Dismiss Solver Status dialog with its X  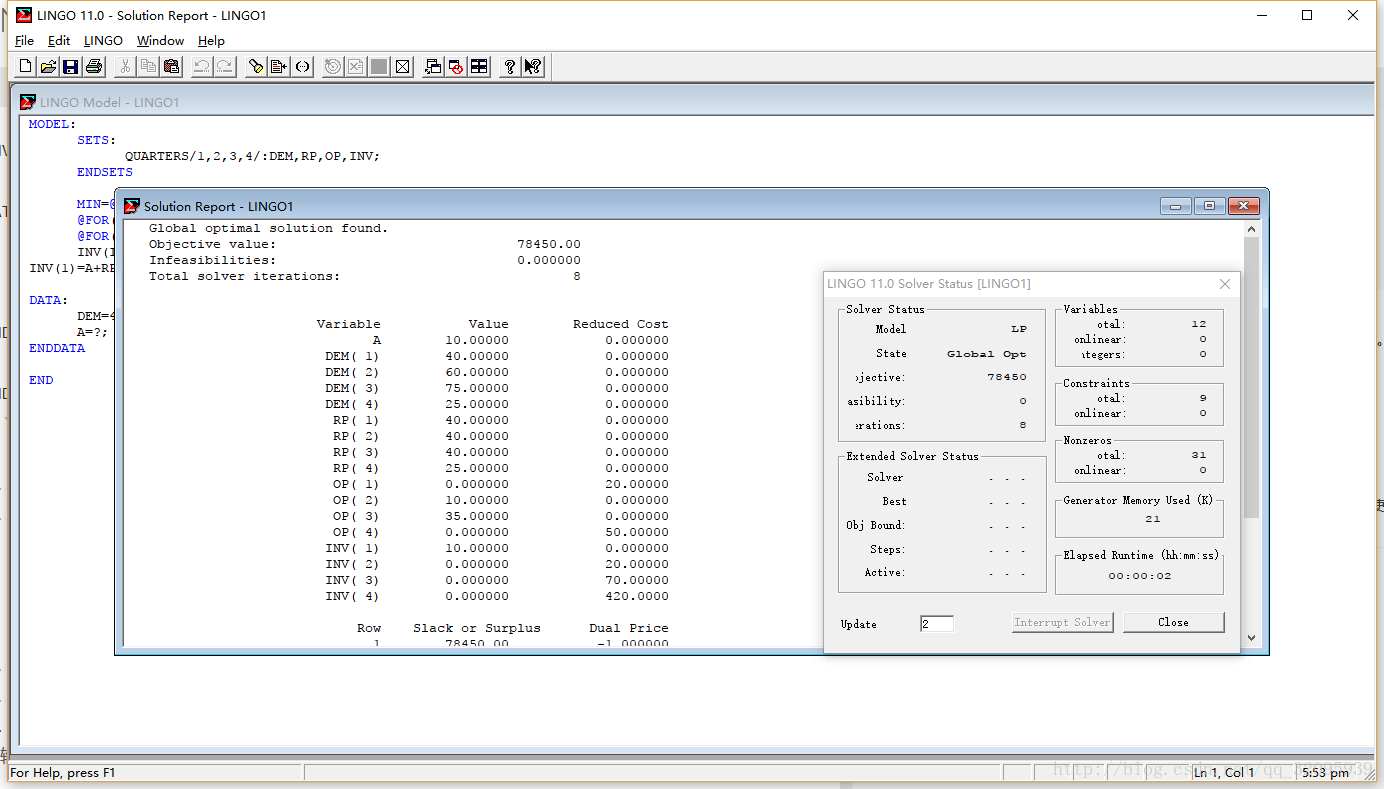pos(1225,284)
